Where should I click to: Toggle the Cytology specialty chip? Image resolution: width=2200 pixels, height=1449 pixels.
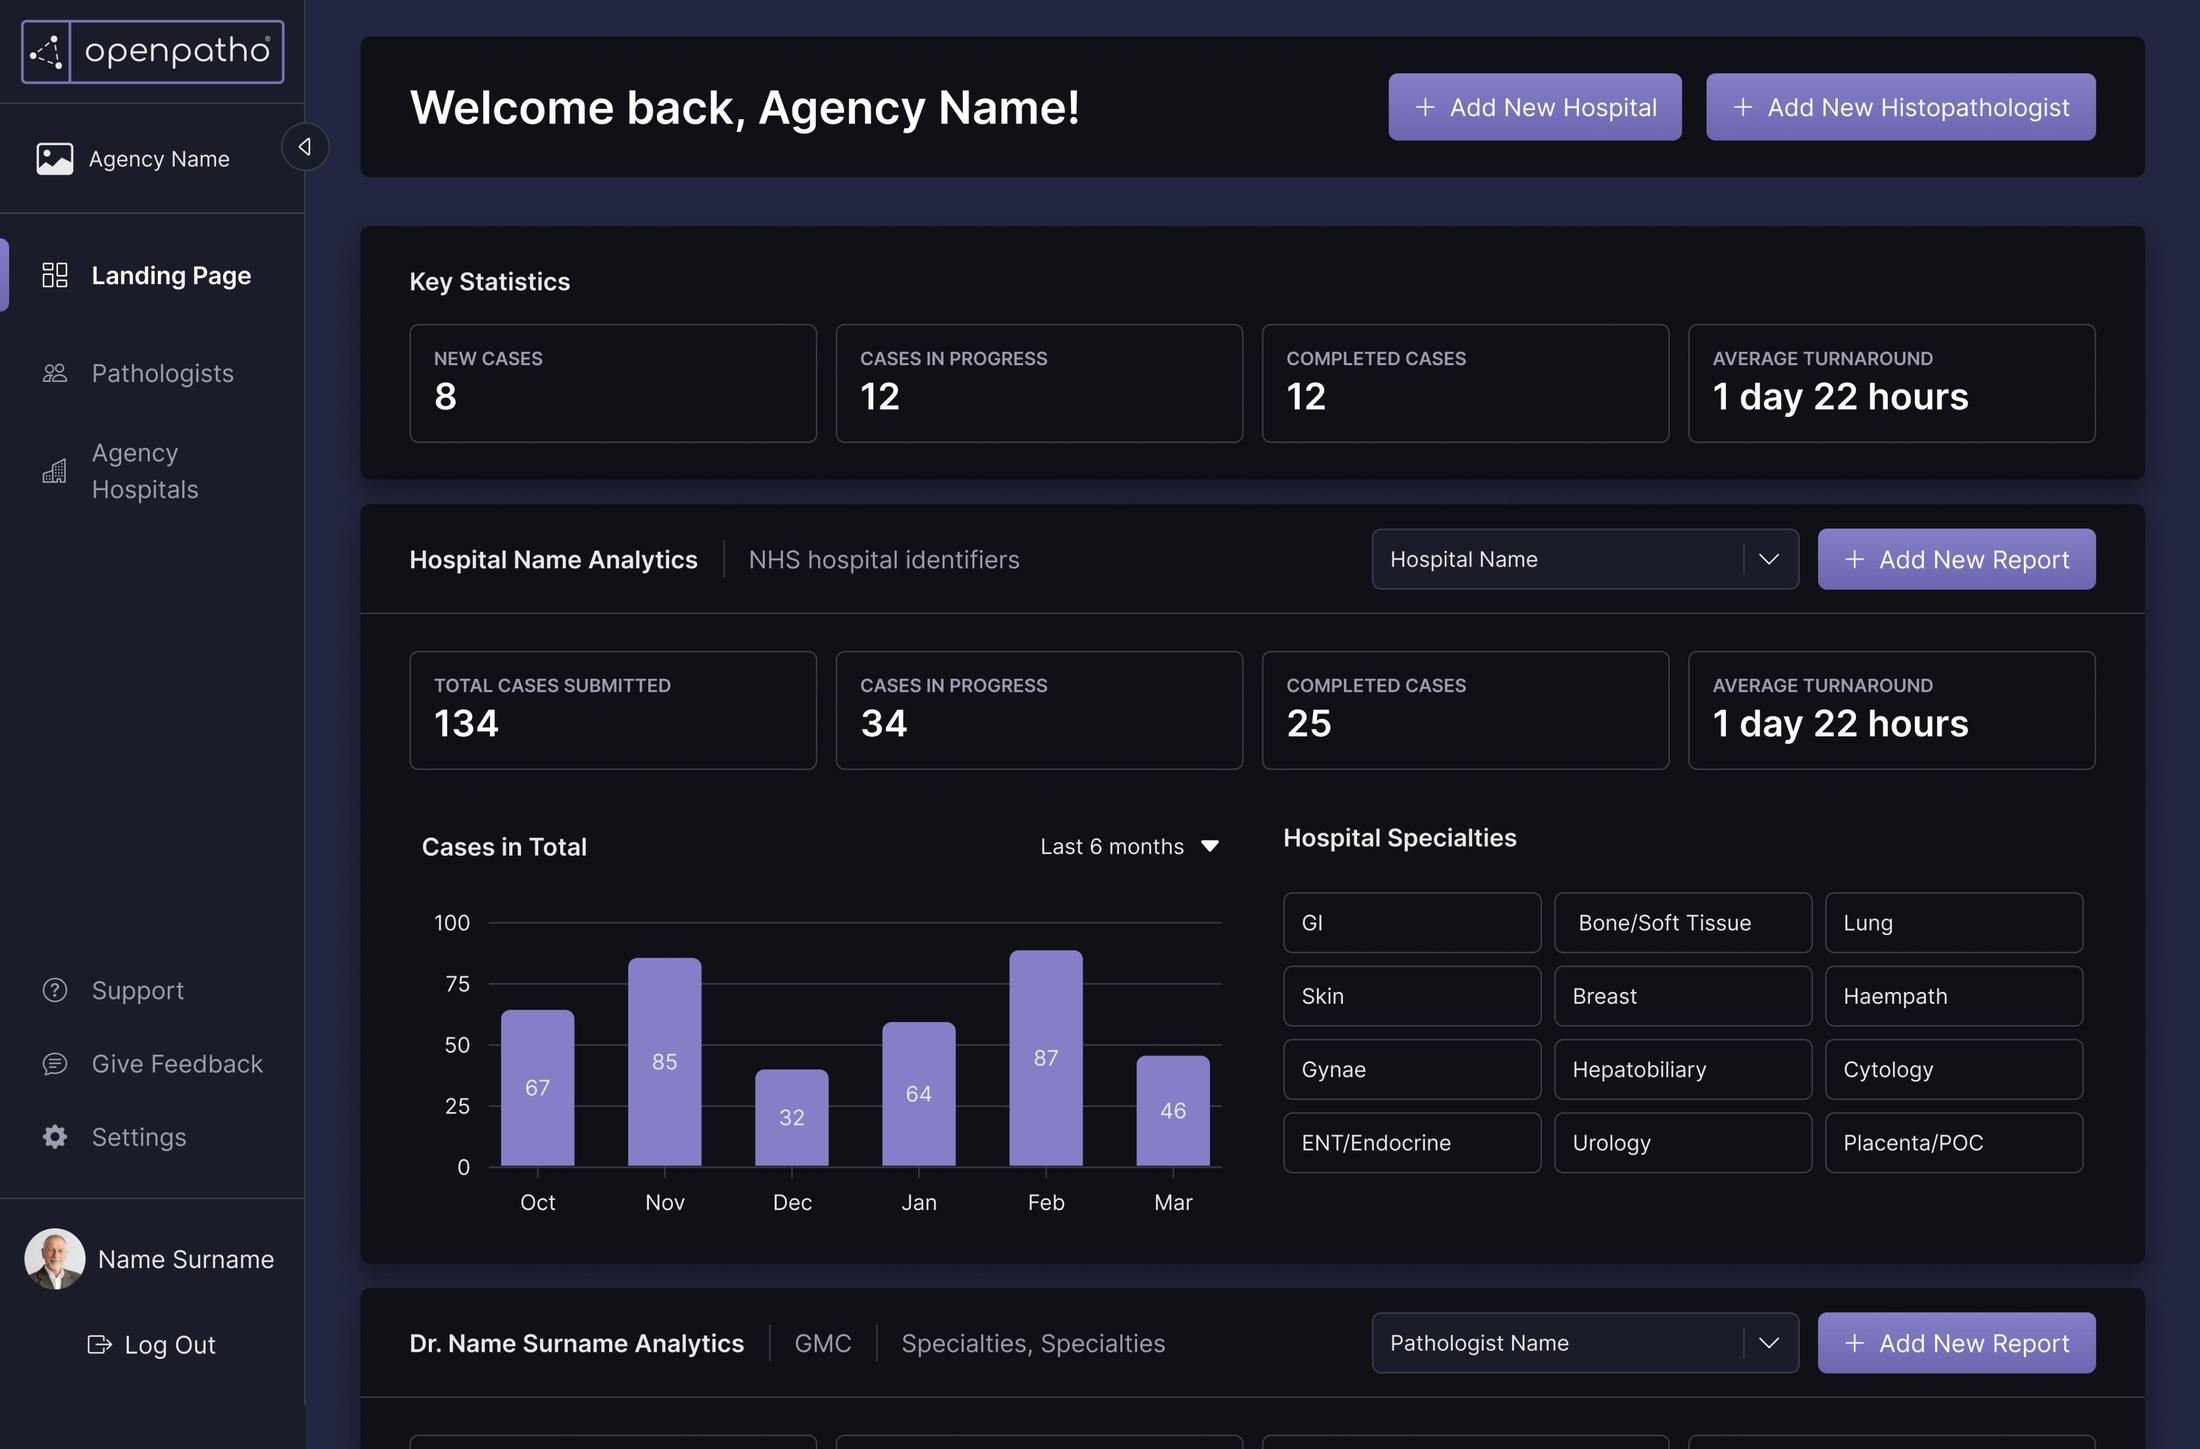click(1953, 1069)
